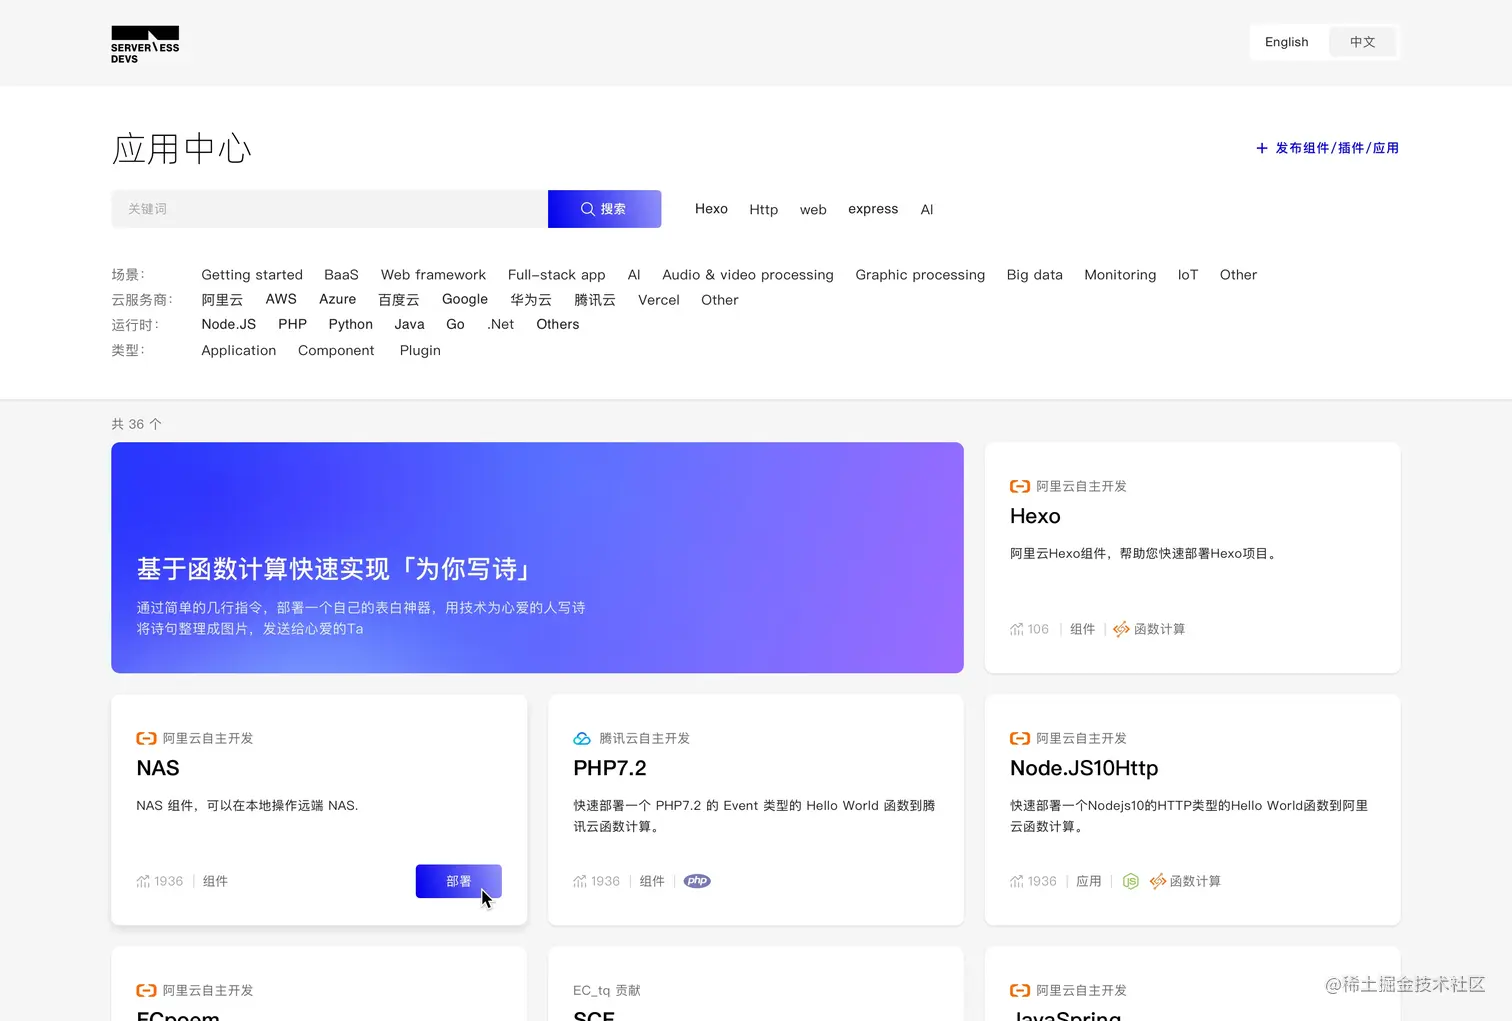Click the download count icon on Hexo card

(x=1017, y=629)
